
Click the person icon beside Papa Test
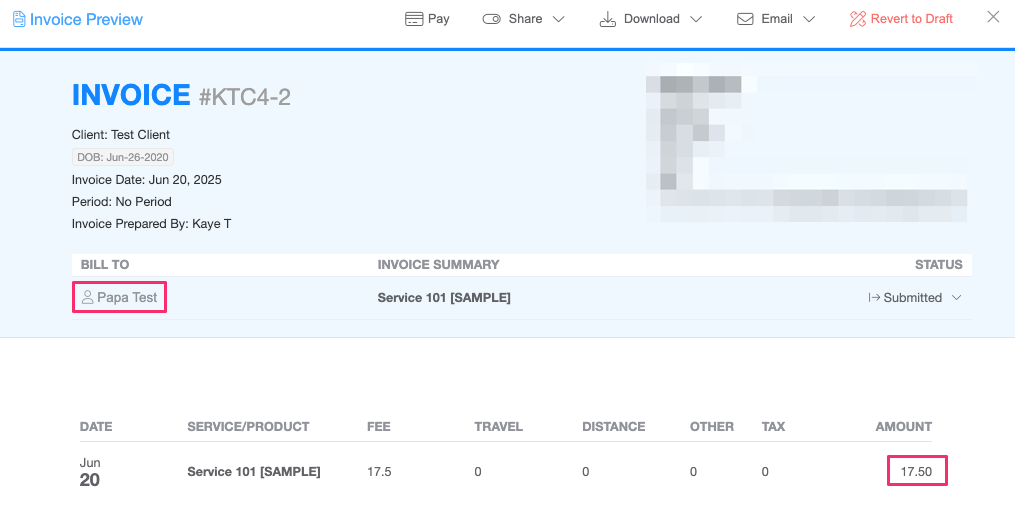click(x=87, y=298)
